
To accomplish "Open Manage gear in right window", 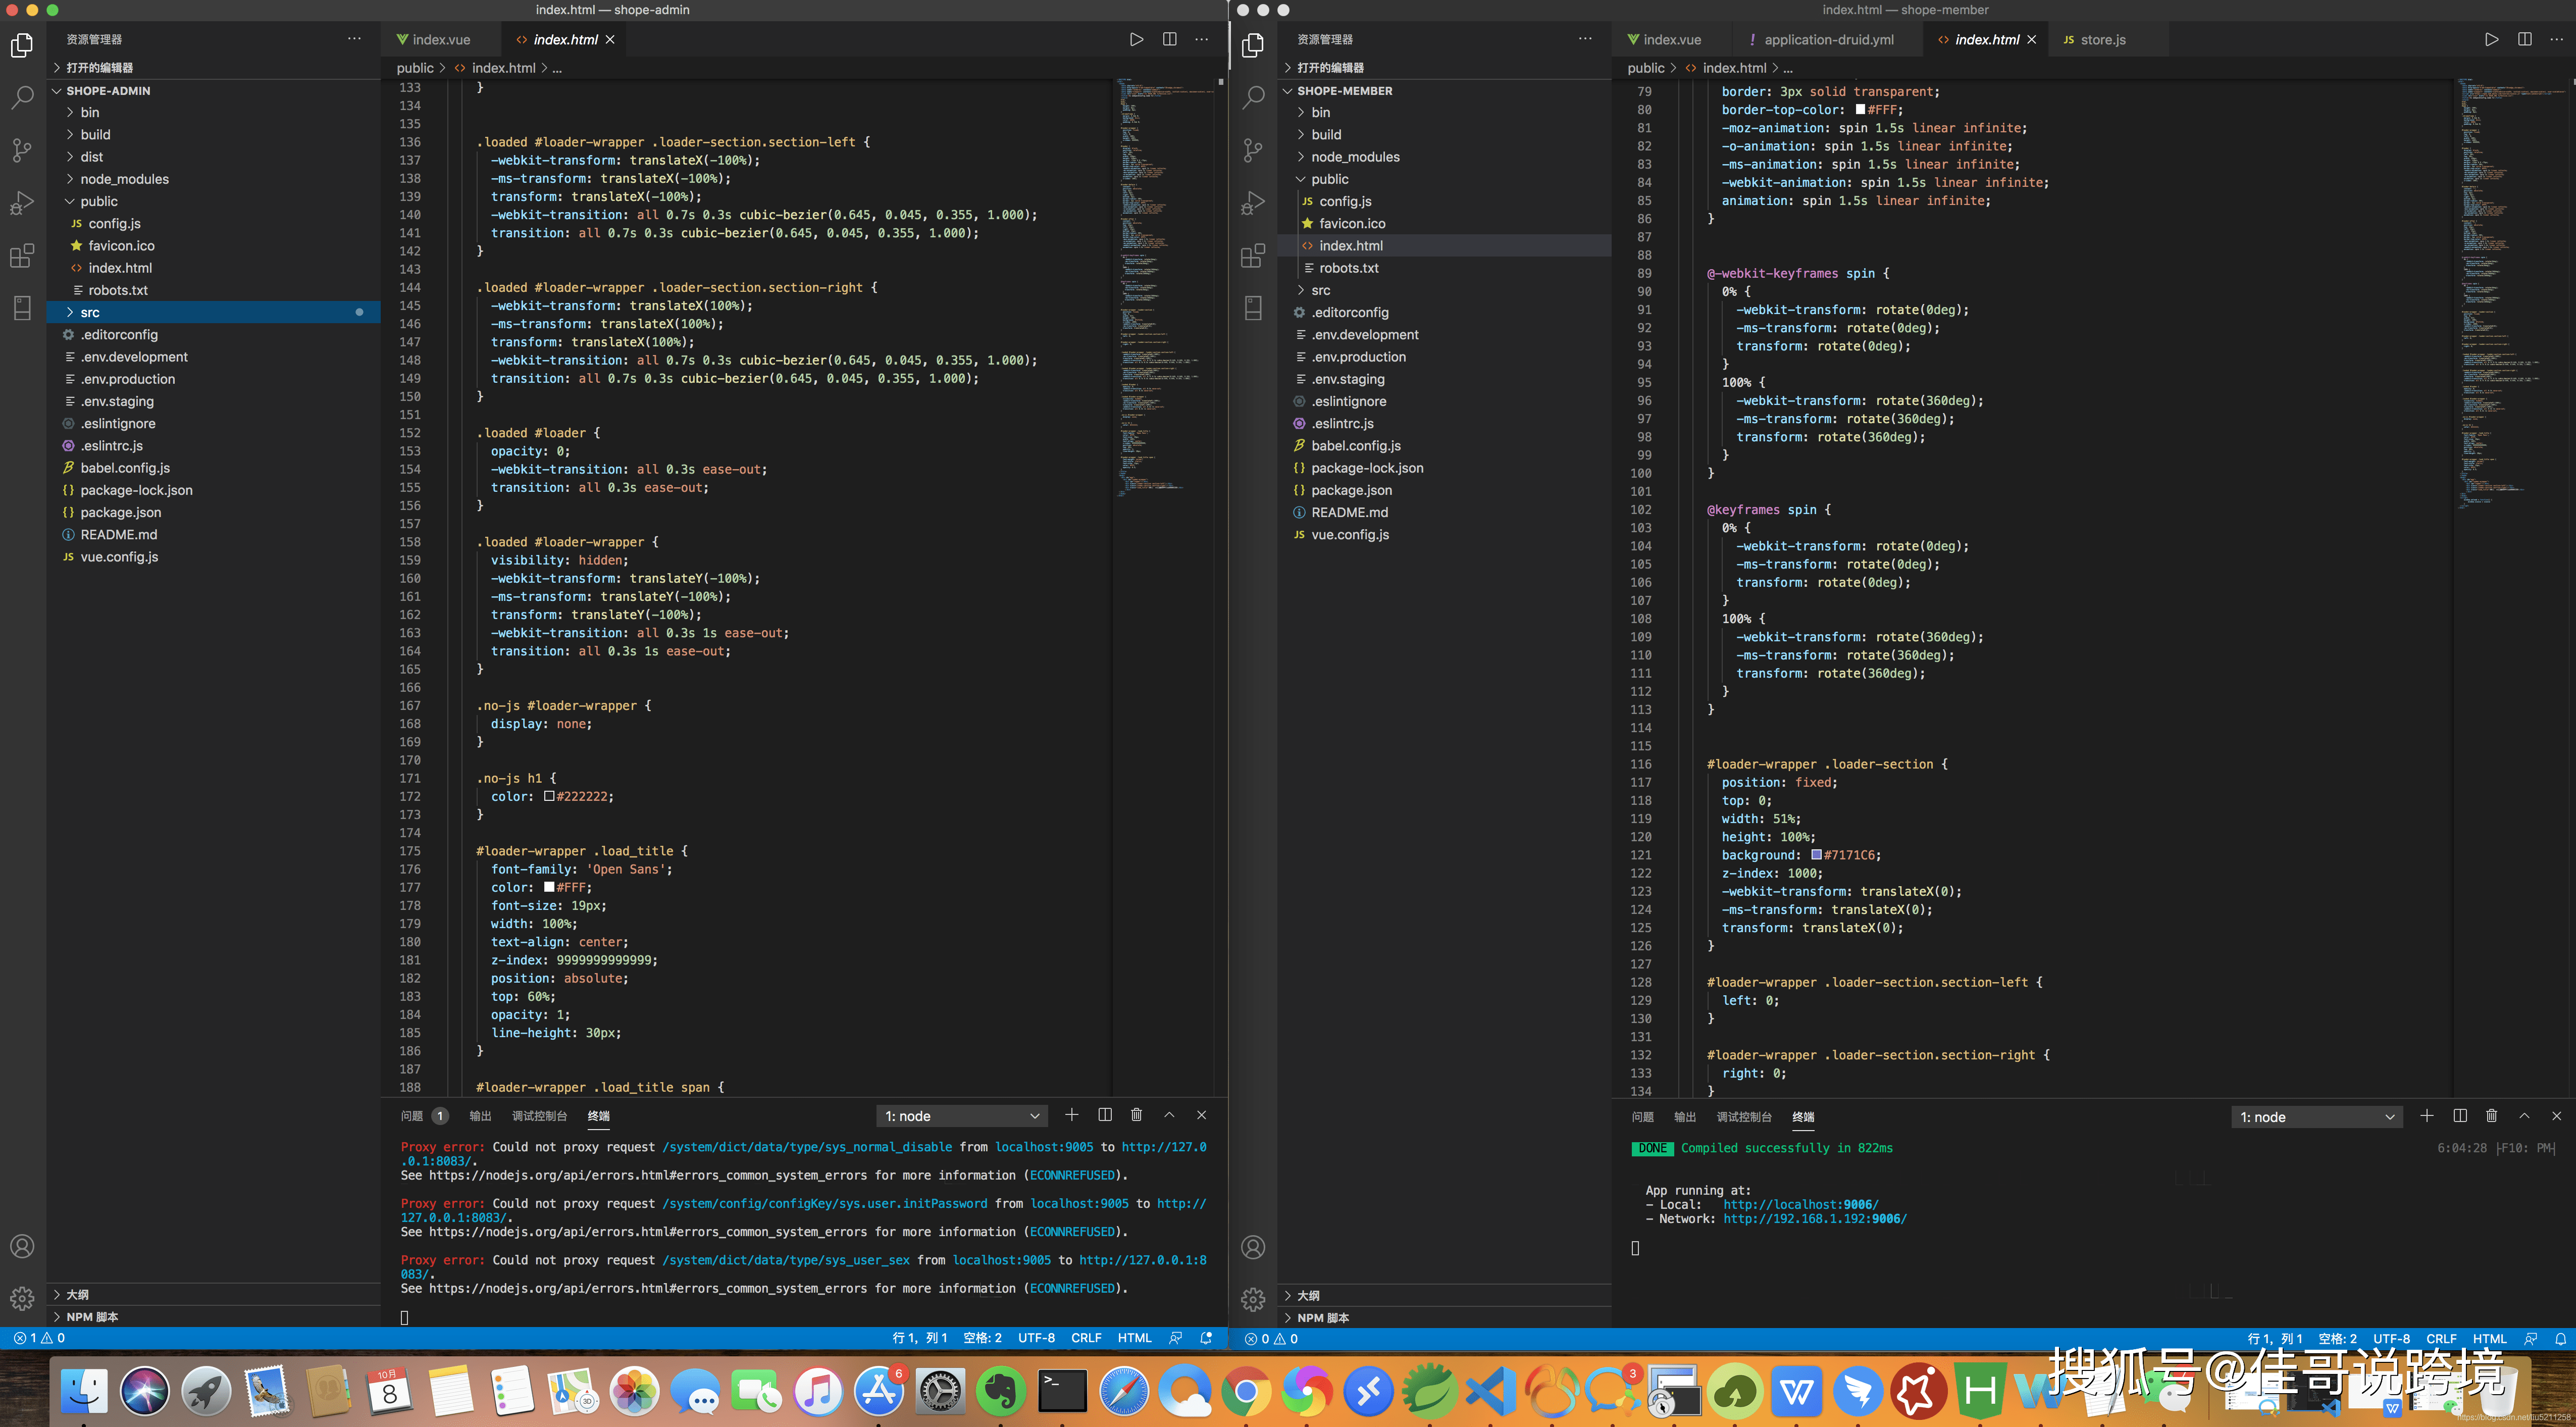I will (x=1252, y=1299).
